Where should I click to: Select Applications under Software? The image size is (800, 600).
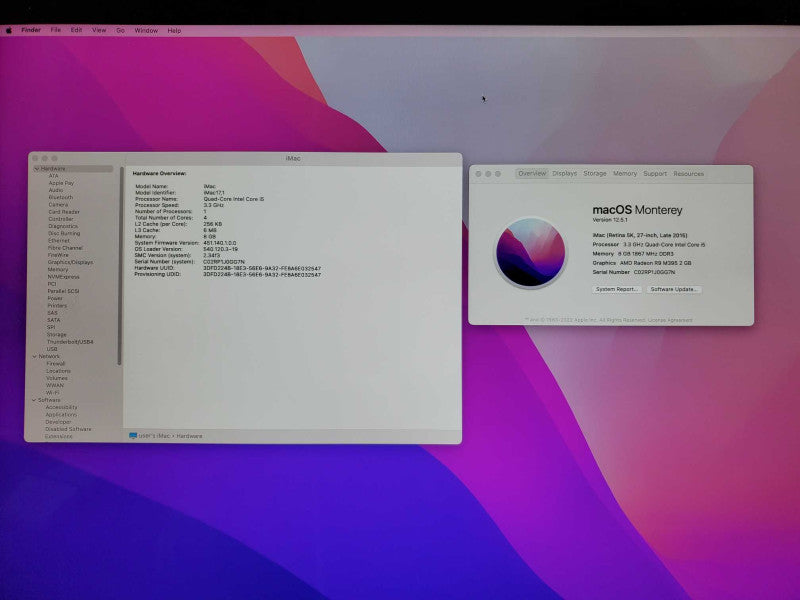(x=61, y=415)
